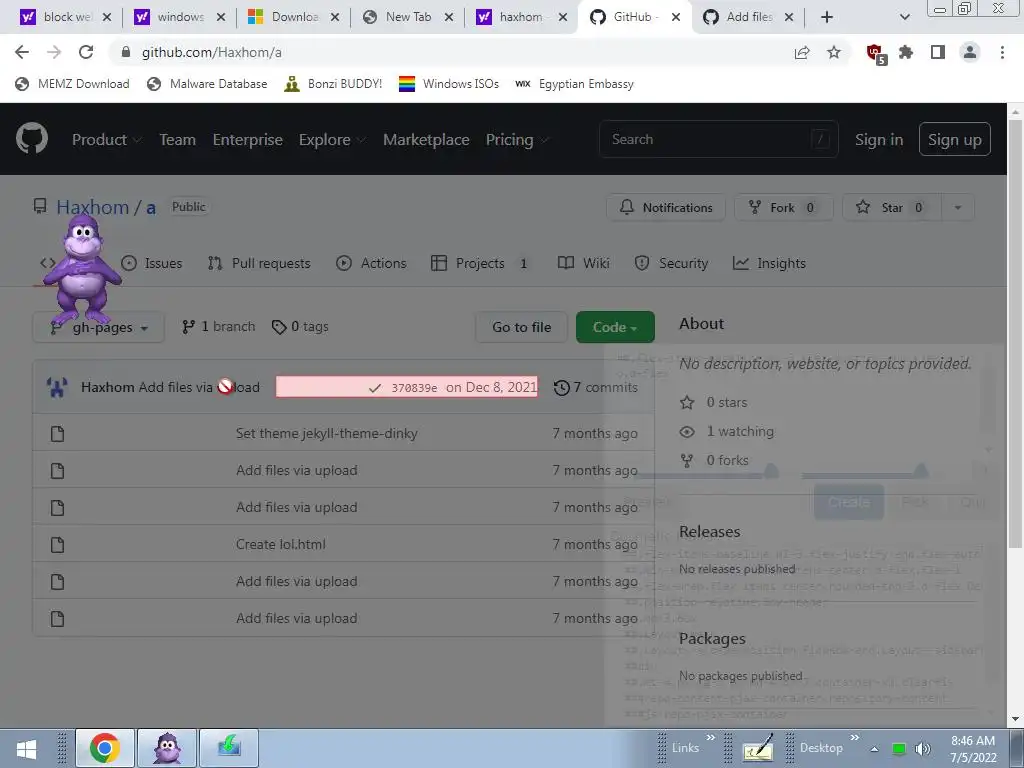Open the Issues tab
Screen dimensions: 1024x768
pyautogui.click(x=152, y=263)
